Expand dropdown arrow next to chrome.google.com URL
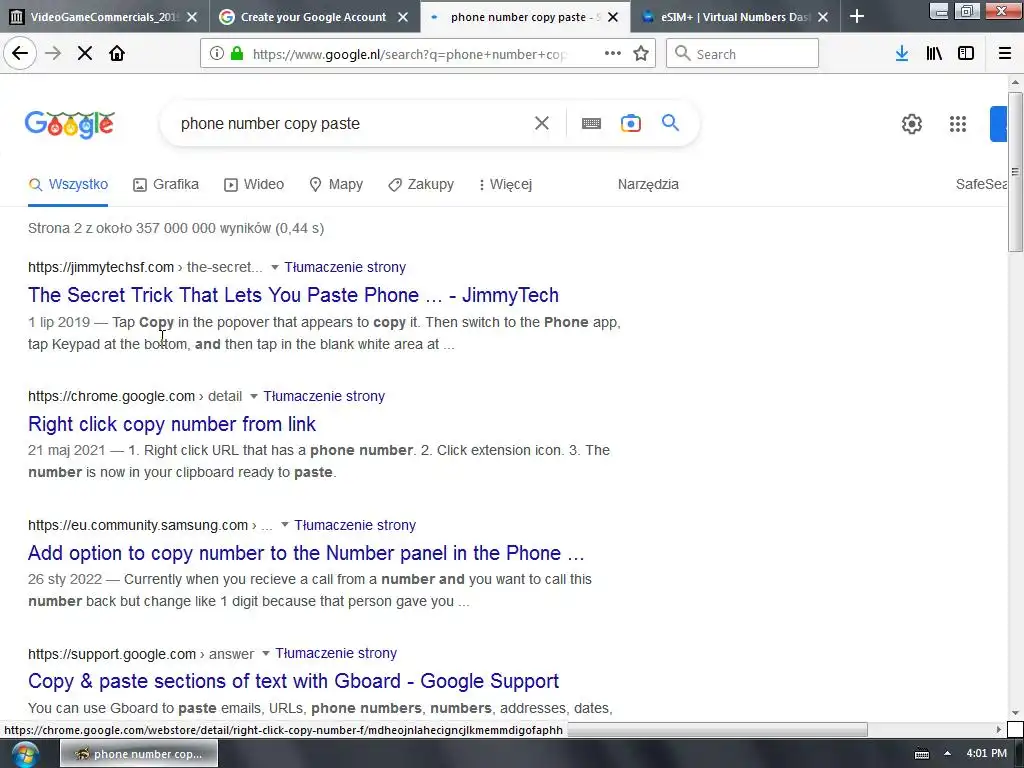The height and width of the screenshot is (768, 1024). coord(253,396)
